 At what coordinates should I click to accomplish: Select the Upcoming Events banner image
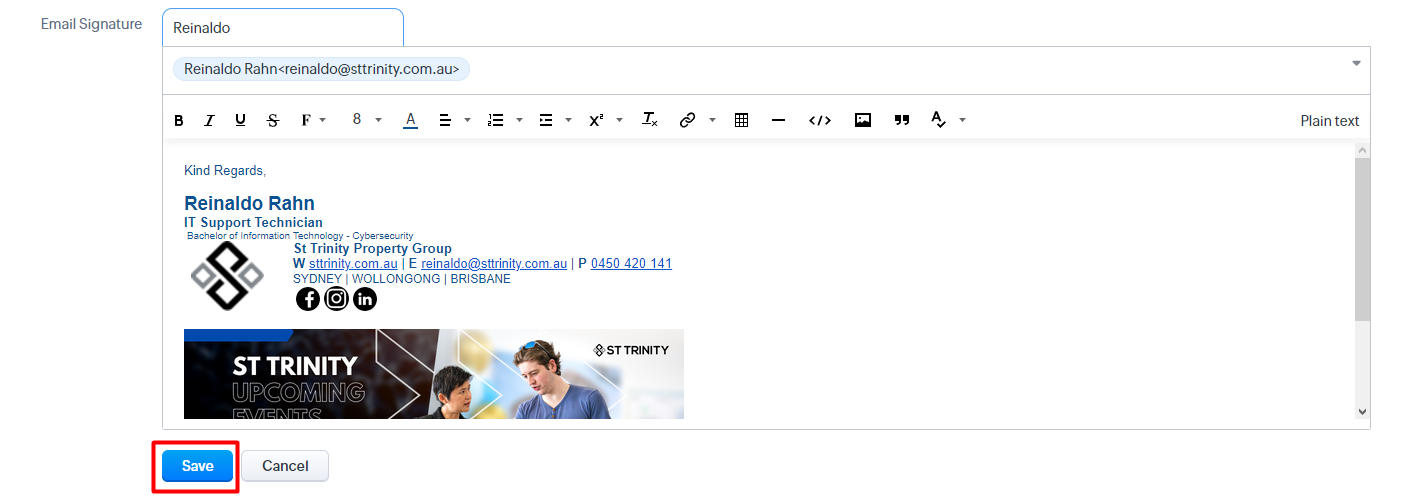[x=434, y=374]
